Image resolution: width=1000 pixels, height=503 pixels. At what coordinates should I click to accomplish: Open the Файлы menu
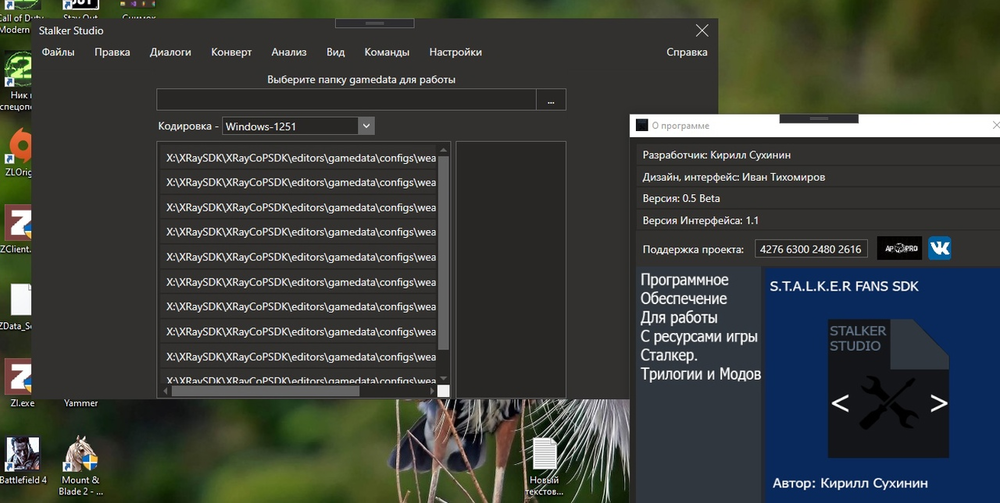[x=58, y=52]
